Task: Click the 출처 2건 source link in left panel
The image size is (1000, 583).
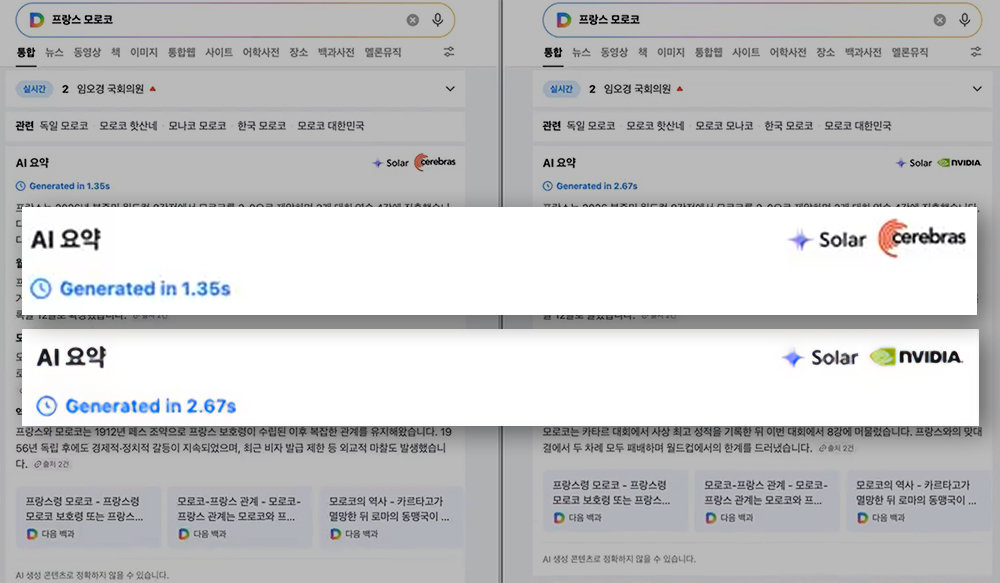Action: point(52,464)
